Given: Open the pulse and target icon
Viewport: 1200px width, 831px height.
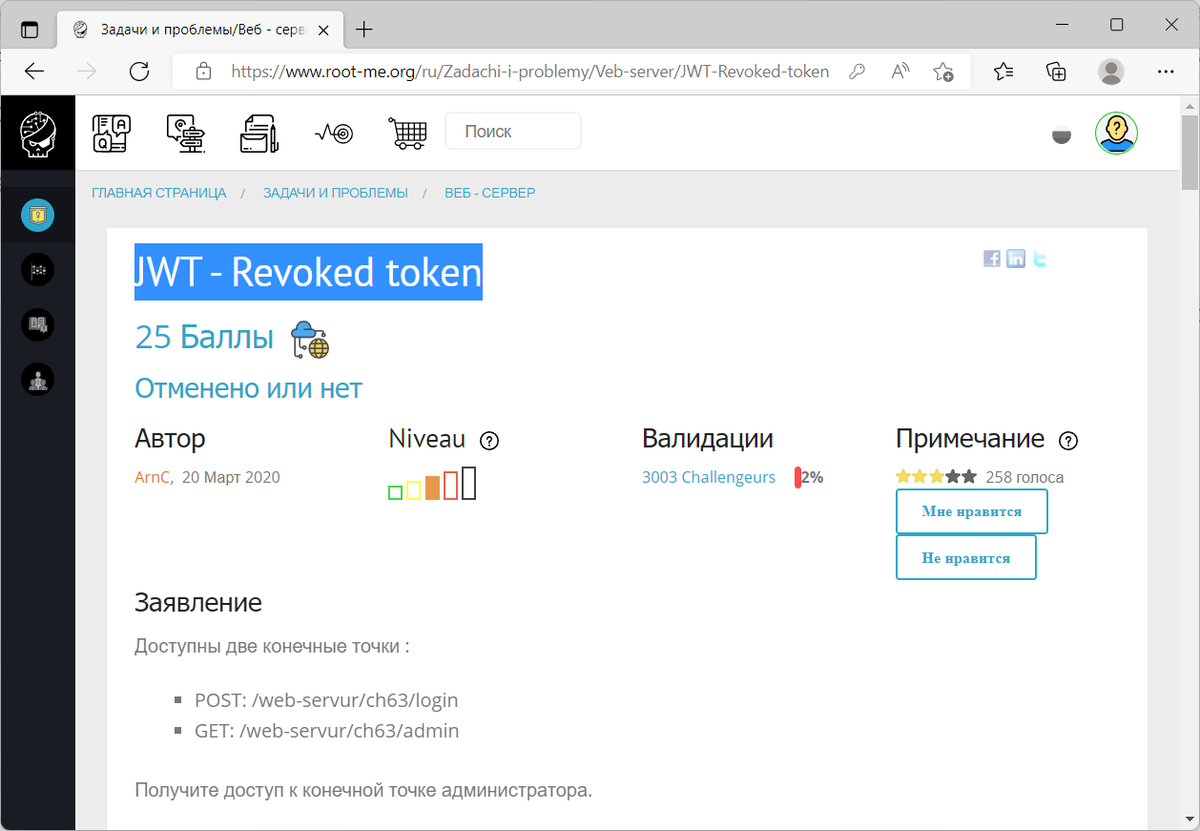Looking at the screenshot, I should [333, 133].
